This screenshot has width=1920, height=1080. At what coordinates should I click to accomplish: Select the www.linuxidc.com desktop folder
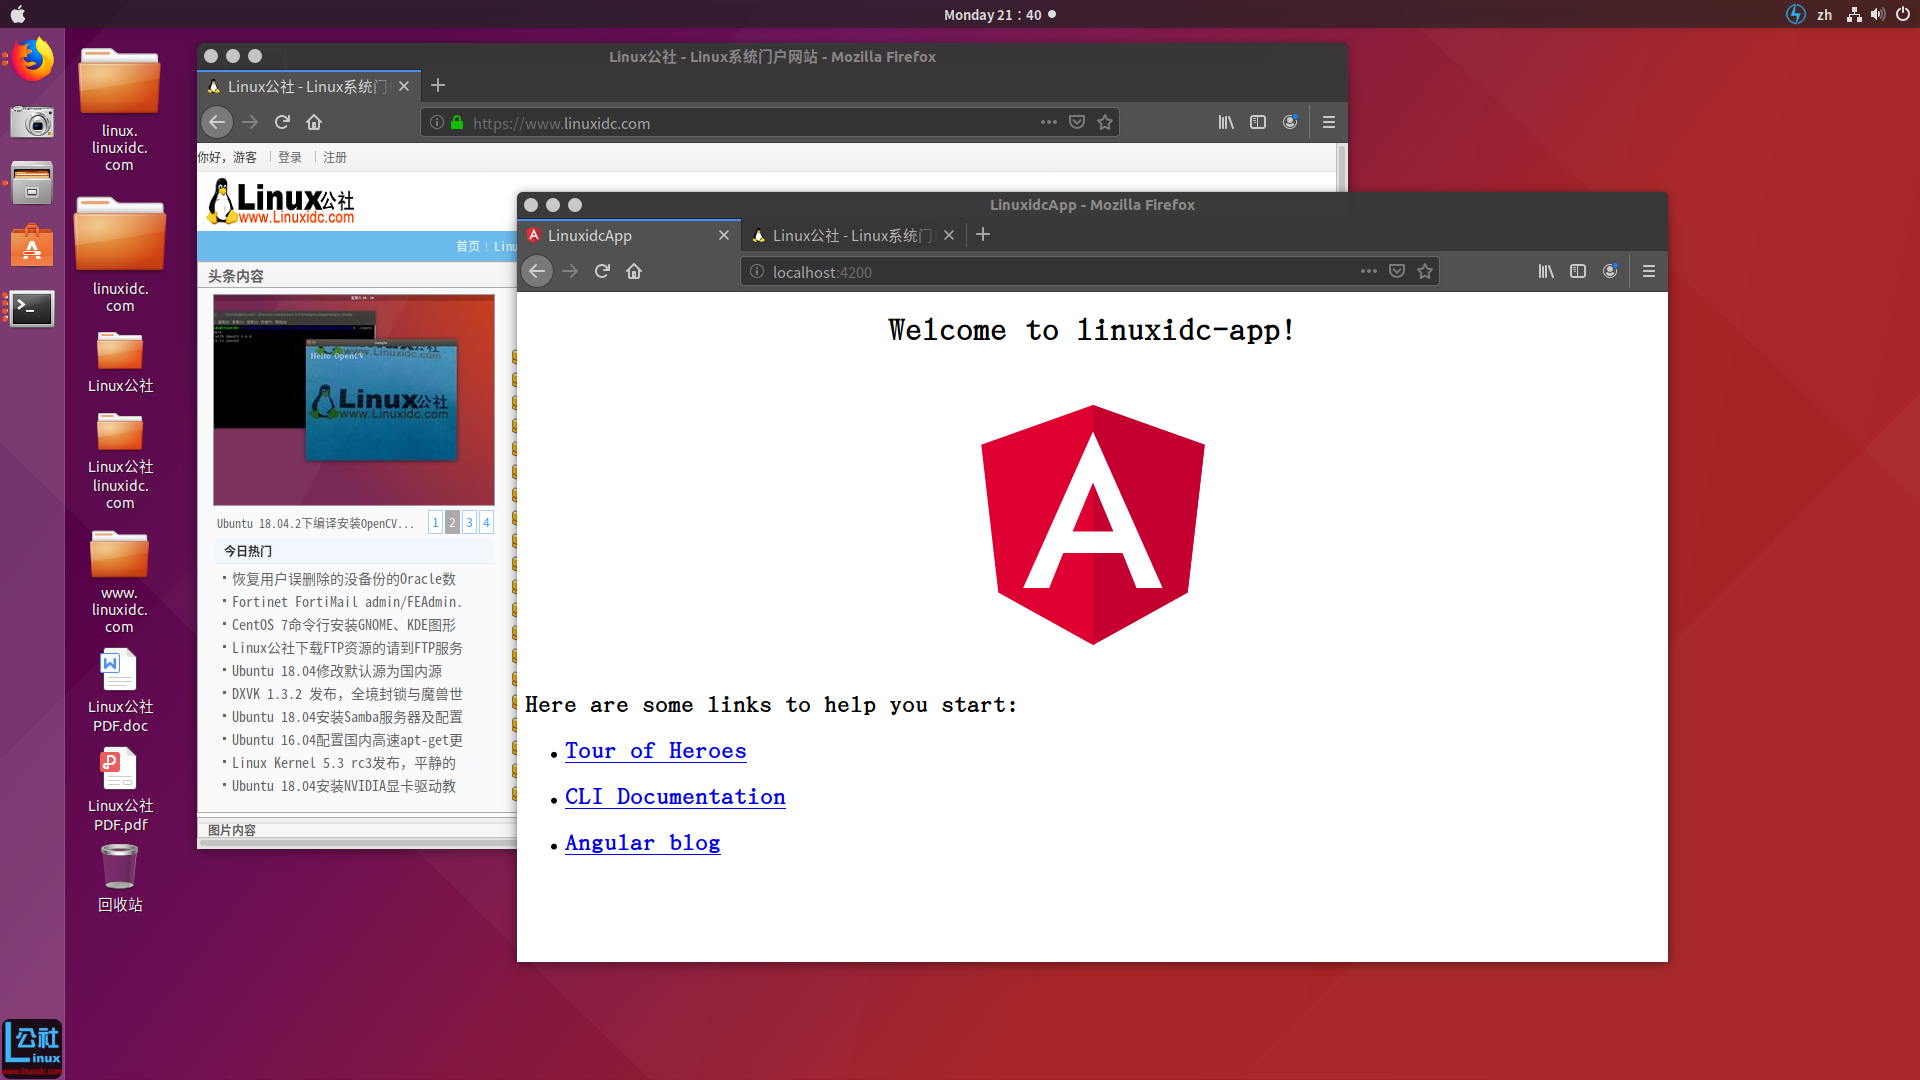(119, 582)
